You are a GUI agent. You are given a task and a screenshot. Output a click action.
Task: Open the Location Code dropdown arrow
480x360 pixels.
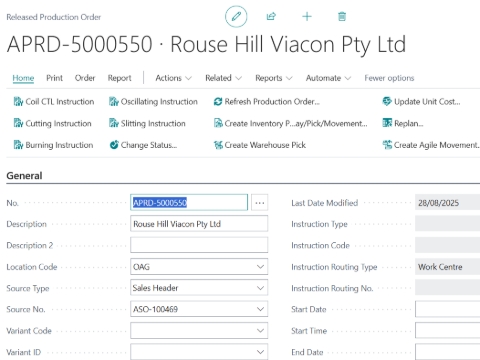click(x=260, y=267)
